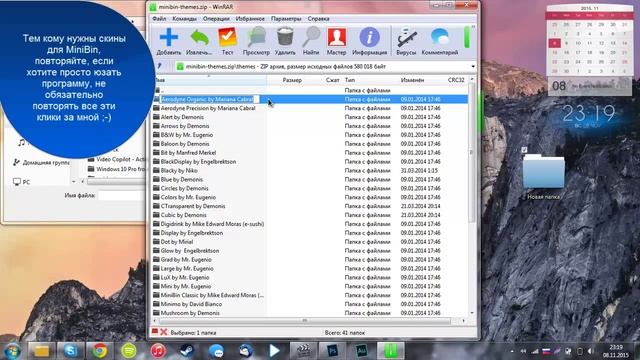Click the Извлечь (Extract) green arrow icon

199,38
